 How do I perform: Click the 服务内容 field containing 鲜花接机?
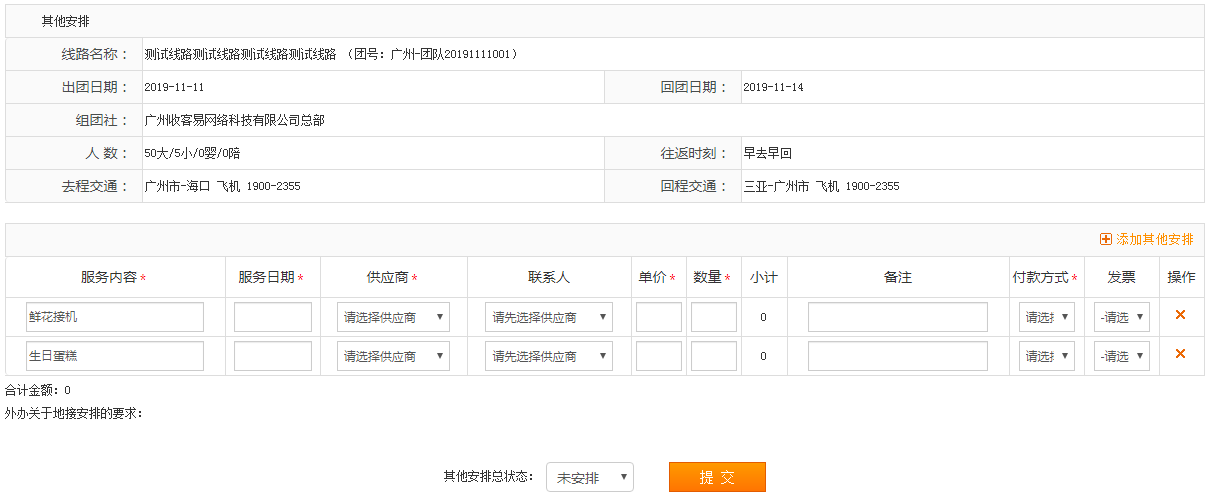click(x=115, y=317)
